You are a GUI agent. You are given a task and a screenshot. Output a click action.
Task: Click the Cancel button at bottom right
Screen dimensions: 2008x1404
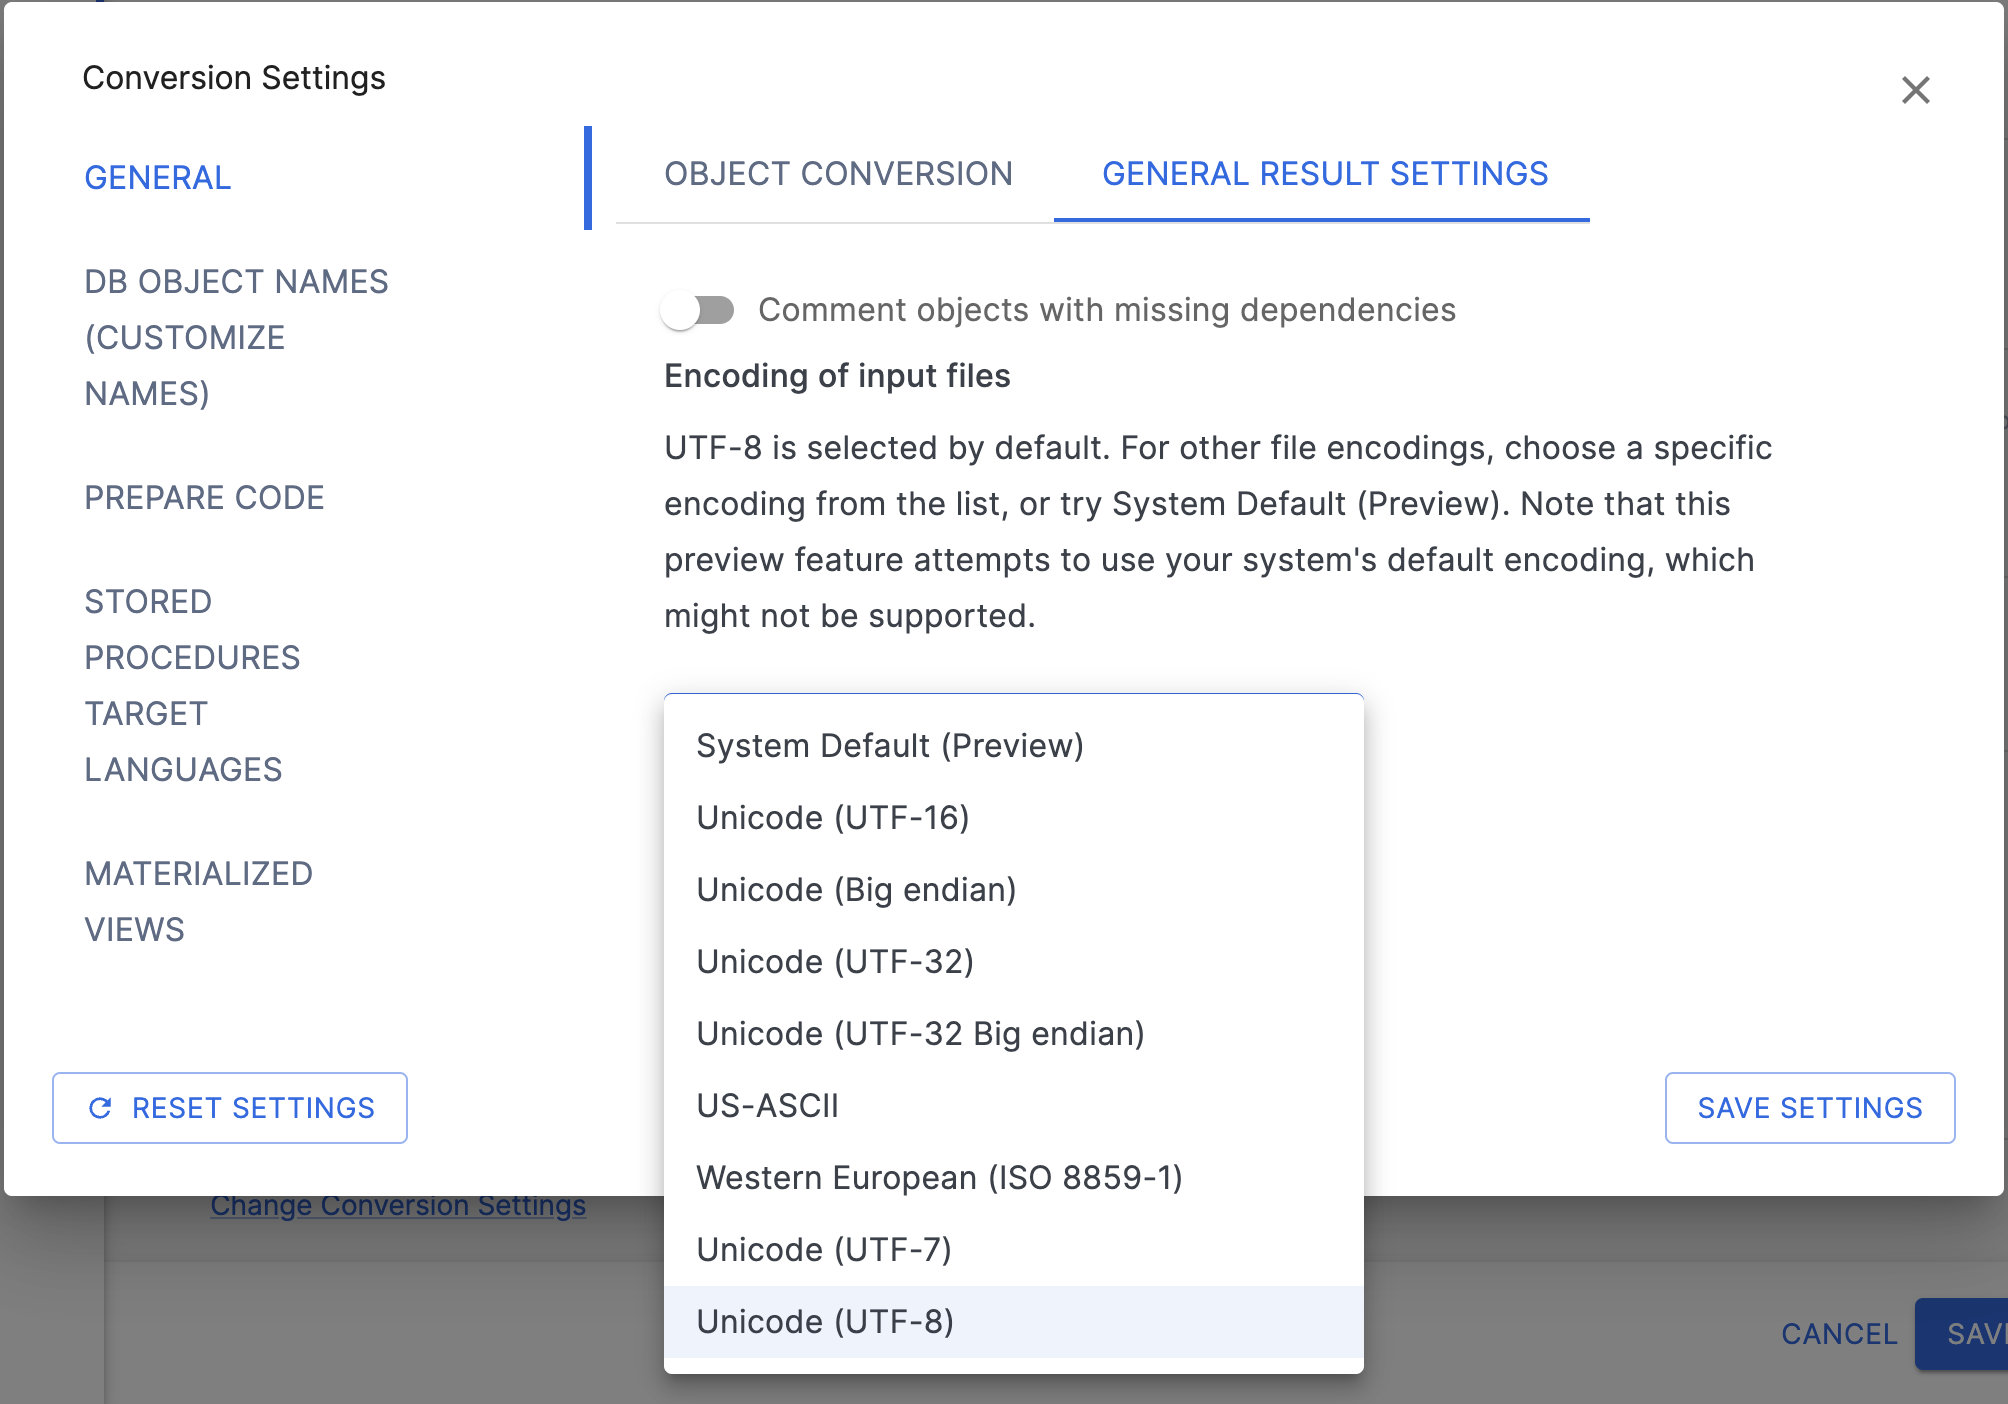coord(1838,1334)
